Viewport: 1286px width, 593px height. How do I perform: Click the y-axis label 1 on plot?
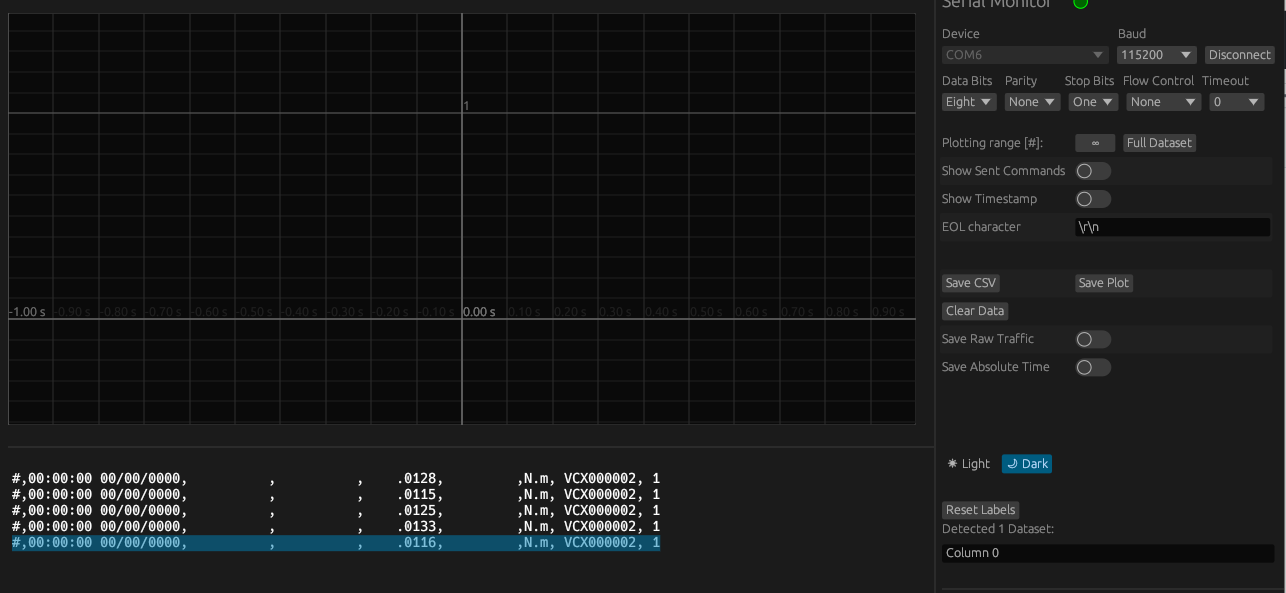pyautogui.click(x=466, y=106)
